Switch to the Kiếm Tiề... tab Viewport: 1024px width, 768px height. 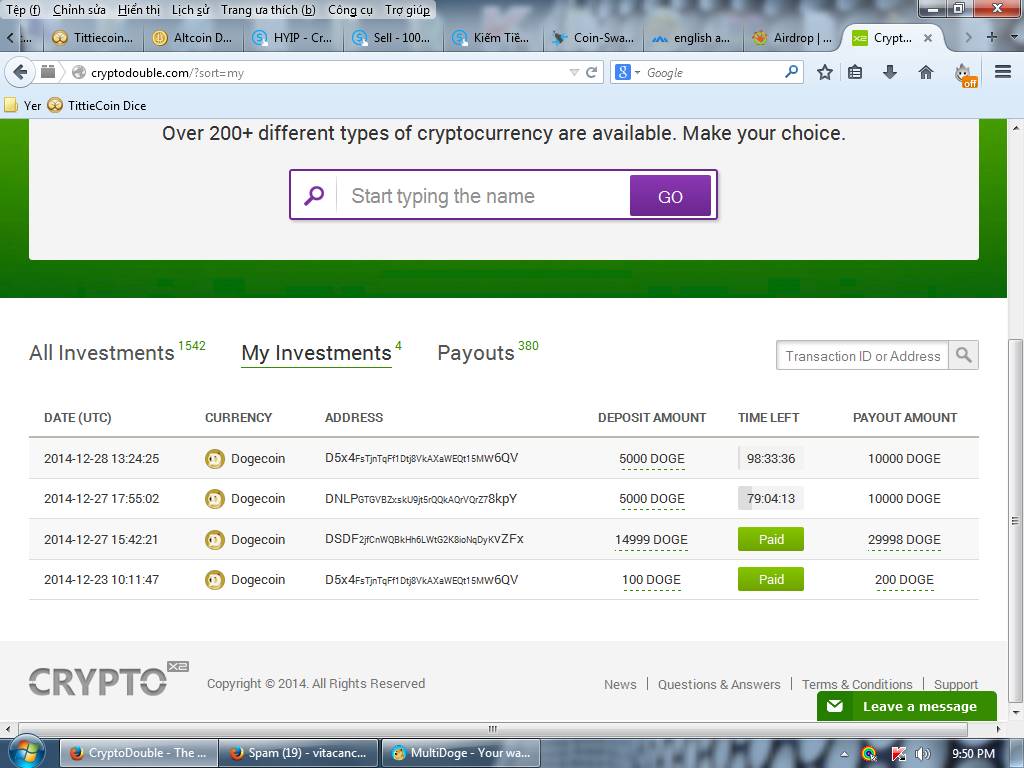coord(492,38)
